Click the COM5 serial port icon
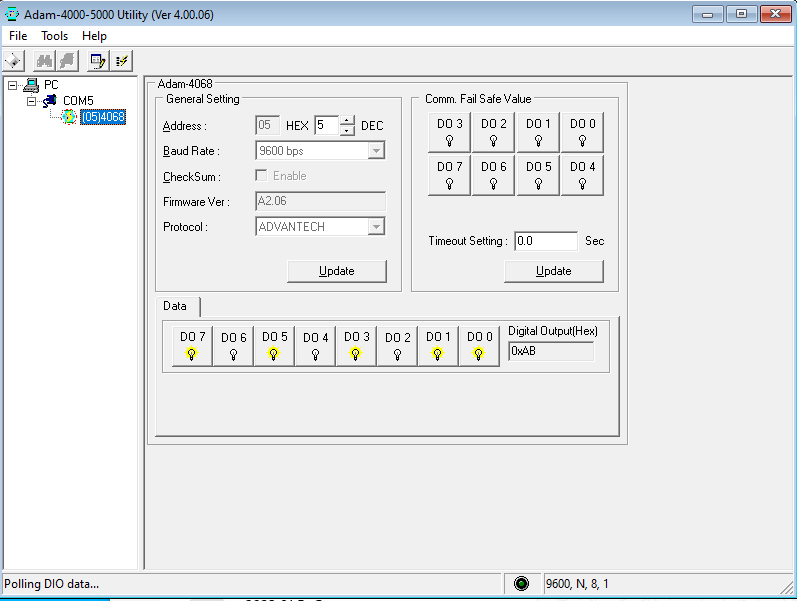 pos(49,101)
